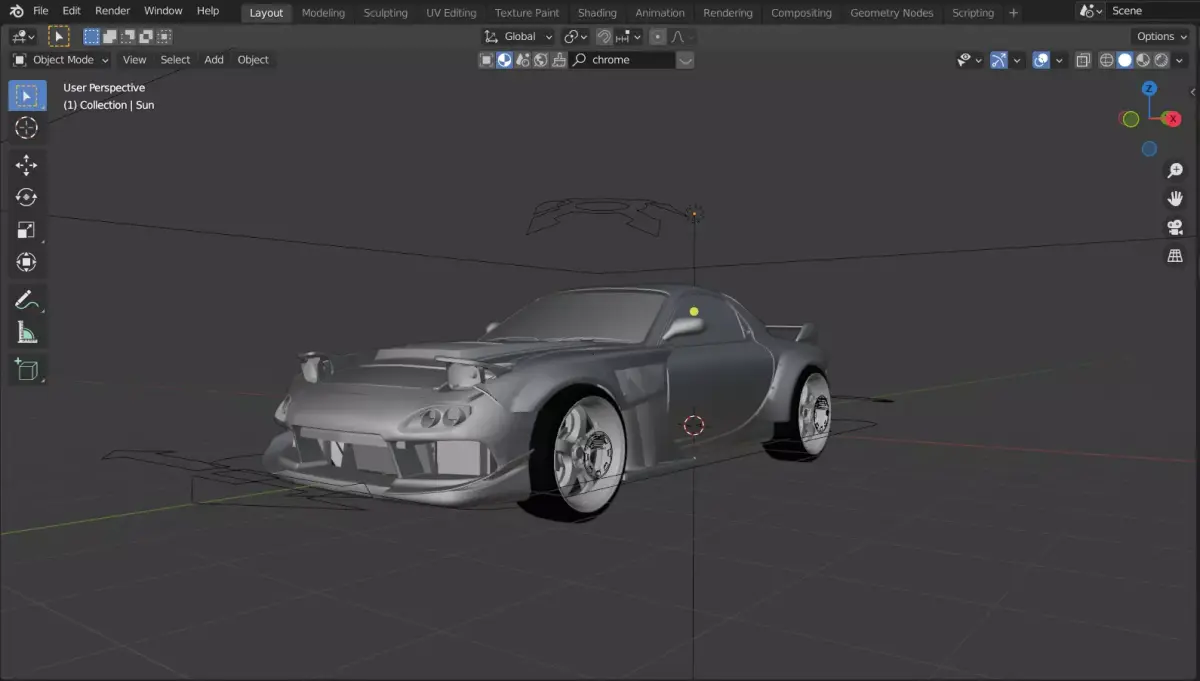Open the viewport View menu

[x=134, y=60]
